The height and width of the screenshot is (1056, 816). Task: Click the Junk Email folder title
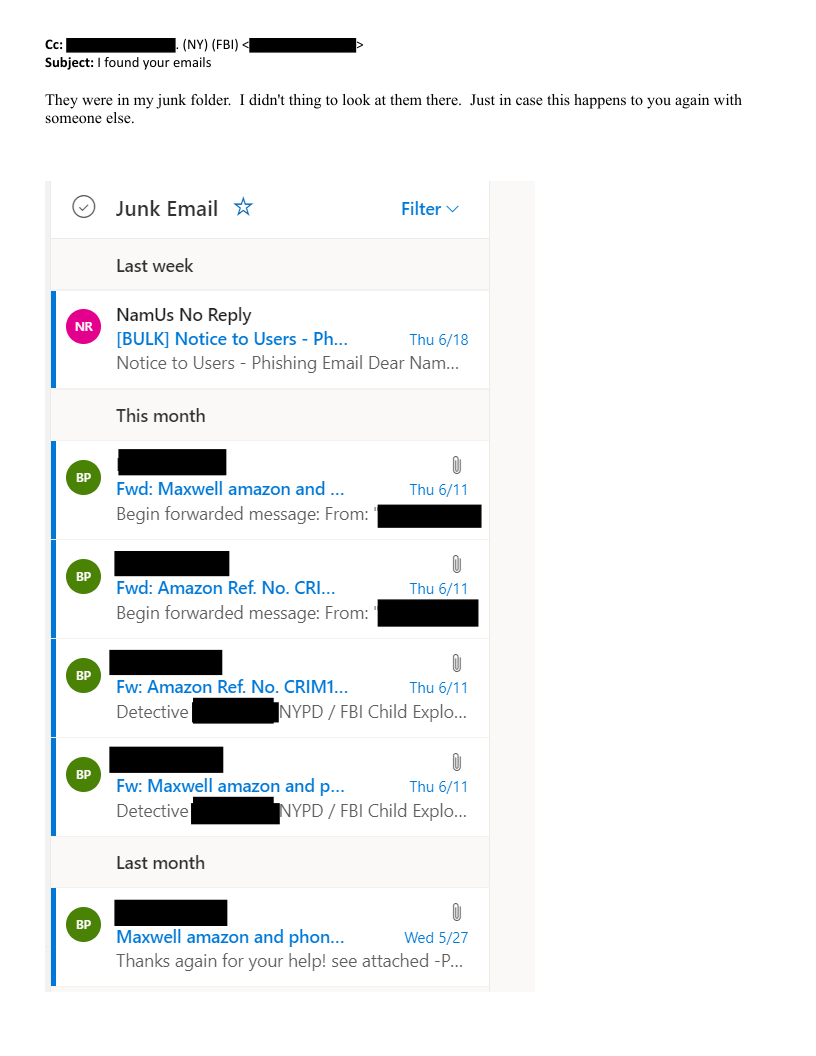pos(167,209)
